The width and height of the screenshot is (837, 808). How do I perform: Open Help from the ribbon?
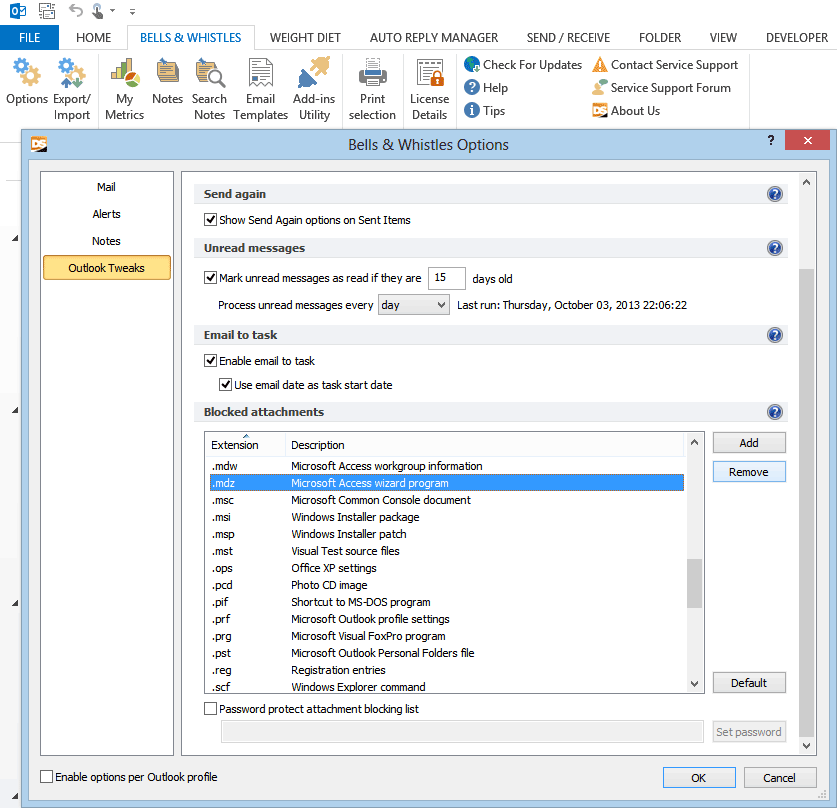(486, 88)
